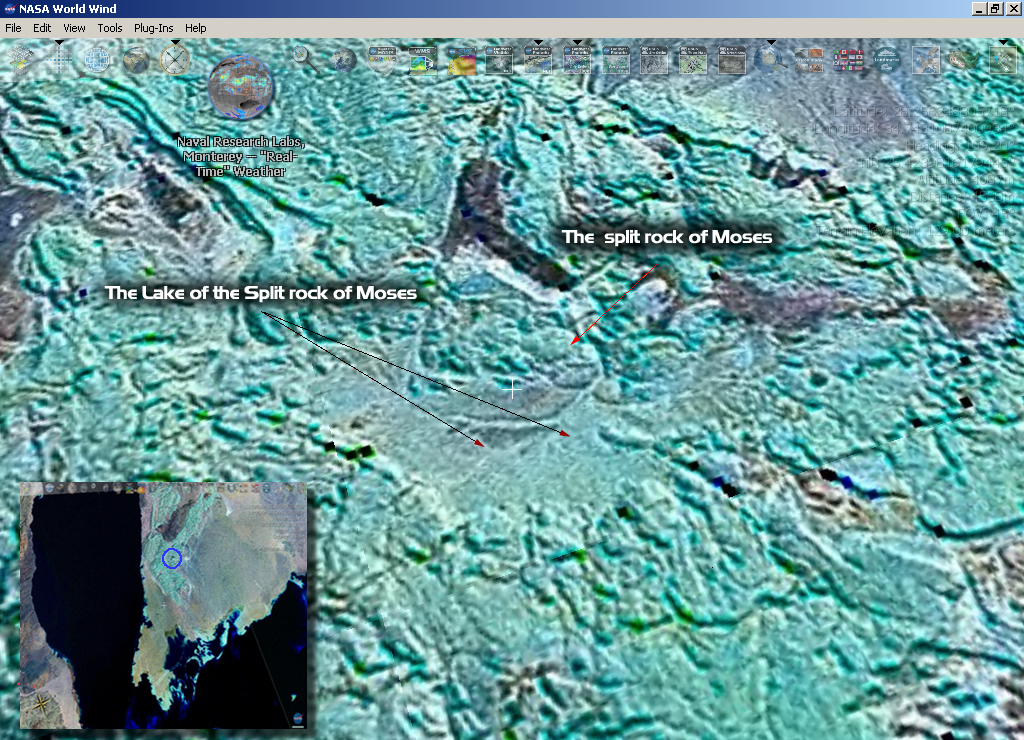This screenshot has height=740, width=1024.
Task: Toggle the globe with magnifier overview icon
Action: (x=771, y=59)
